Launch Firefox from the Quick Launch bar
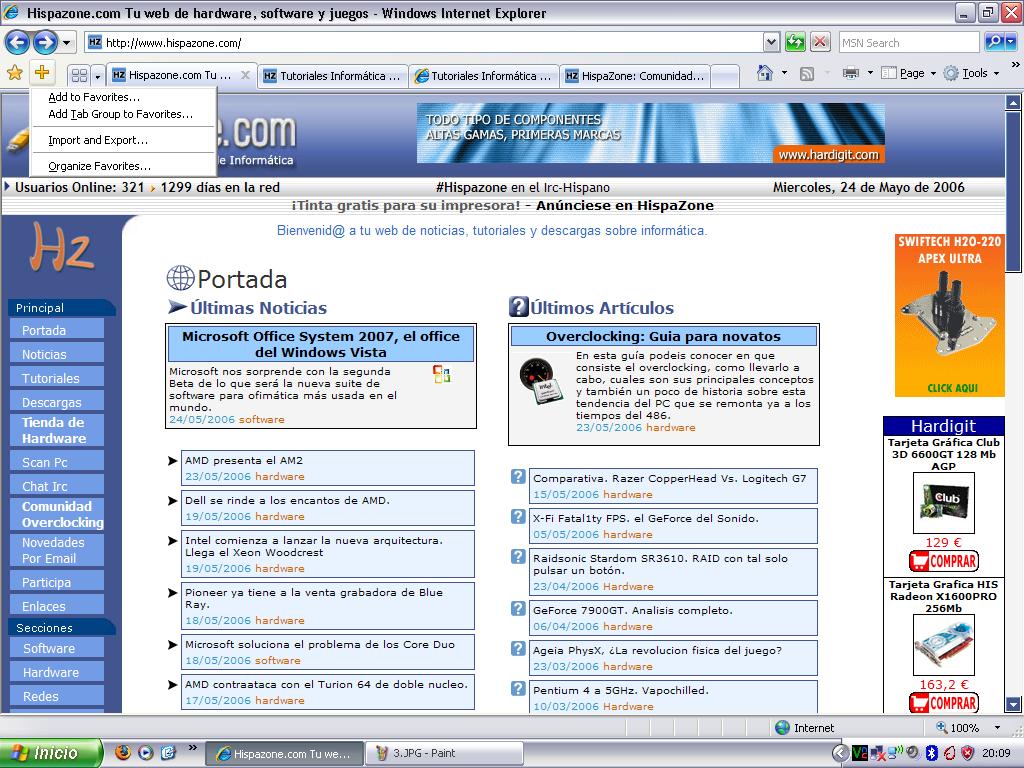This screenshot has height=768, width=1024. click(123, 753)
